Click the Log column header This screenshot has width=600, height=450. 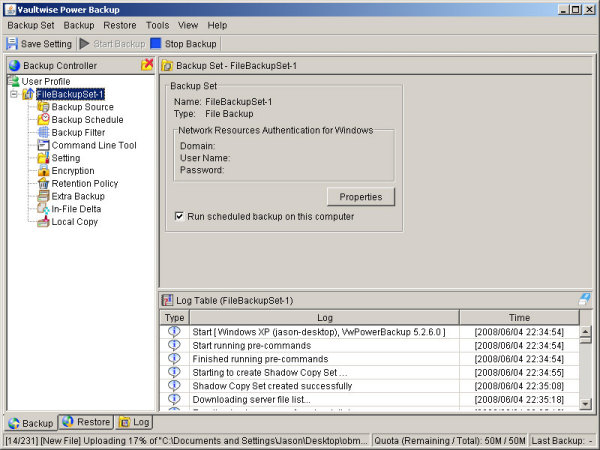[324, 318]
